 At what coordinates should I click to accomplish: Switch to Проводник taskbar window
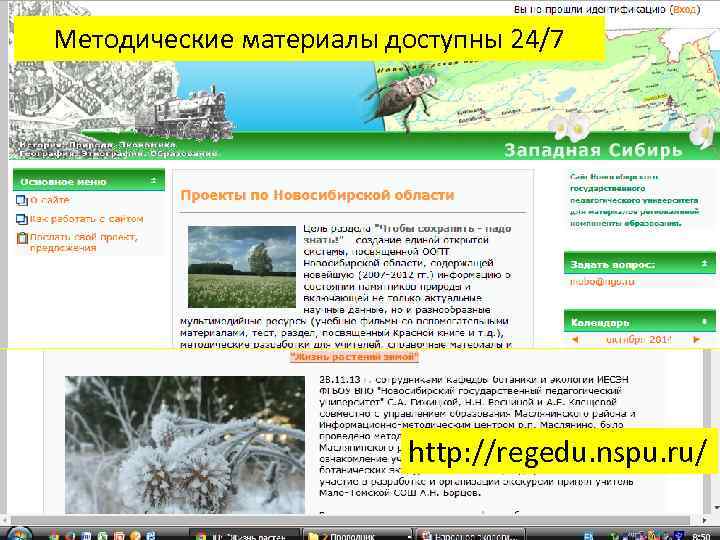coord(356,535)
